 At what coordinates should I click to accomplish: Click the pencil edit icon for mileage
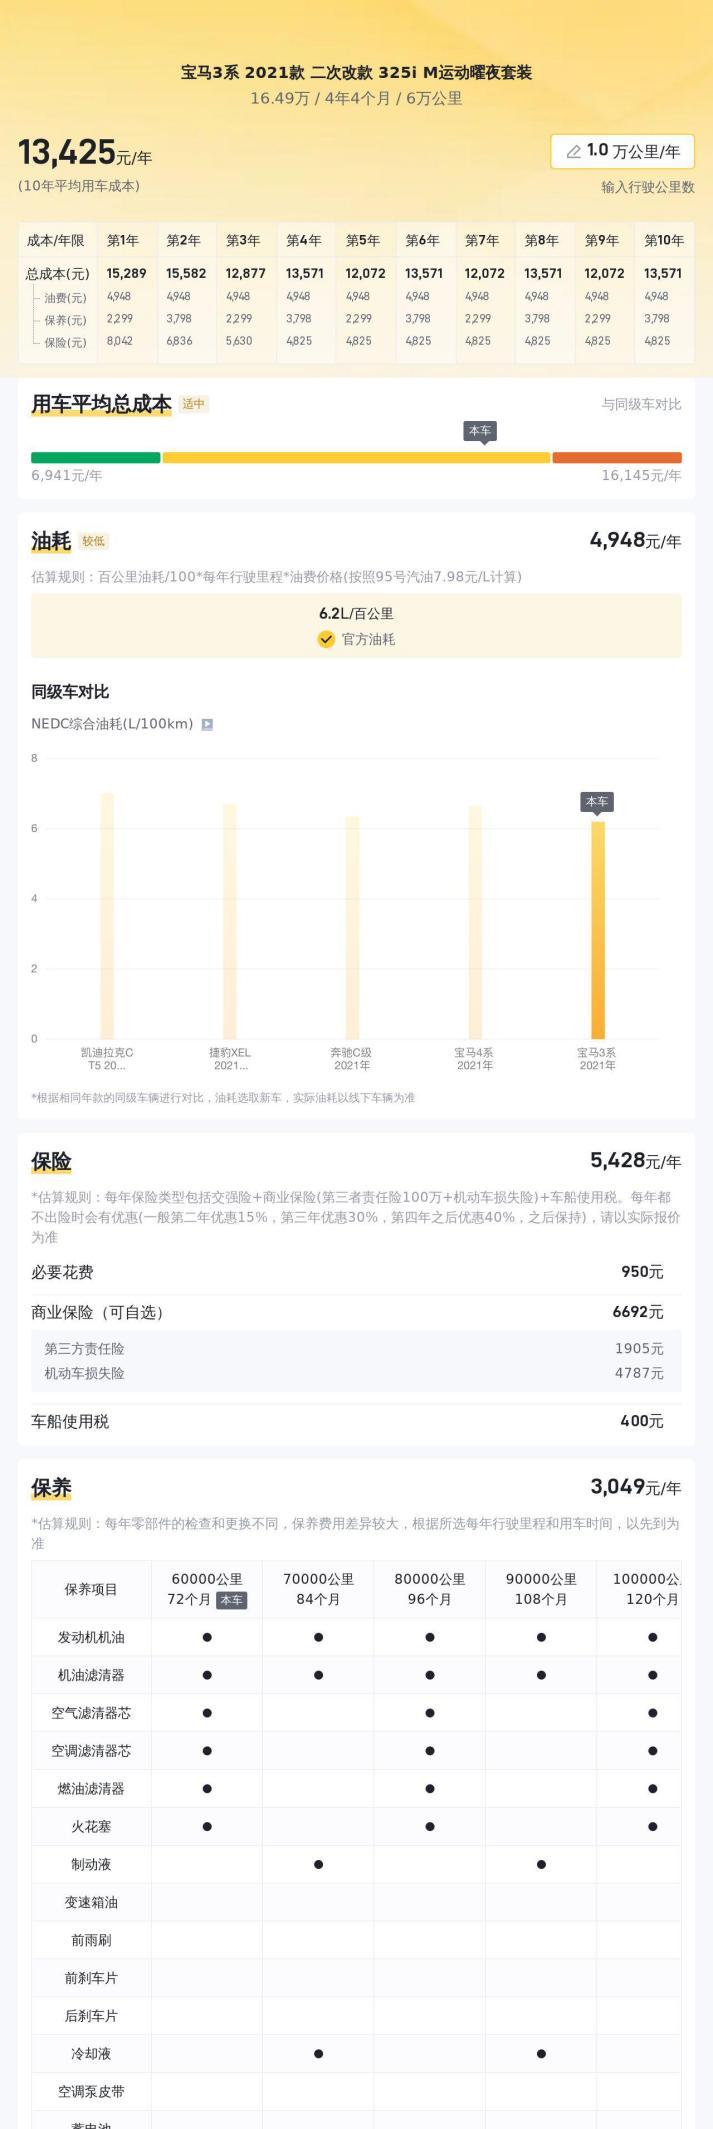coord(573,152)
